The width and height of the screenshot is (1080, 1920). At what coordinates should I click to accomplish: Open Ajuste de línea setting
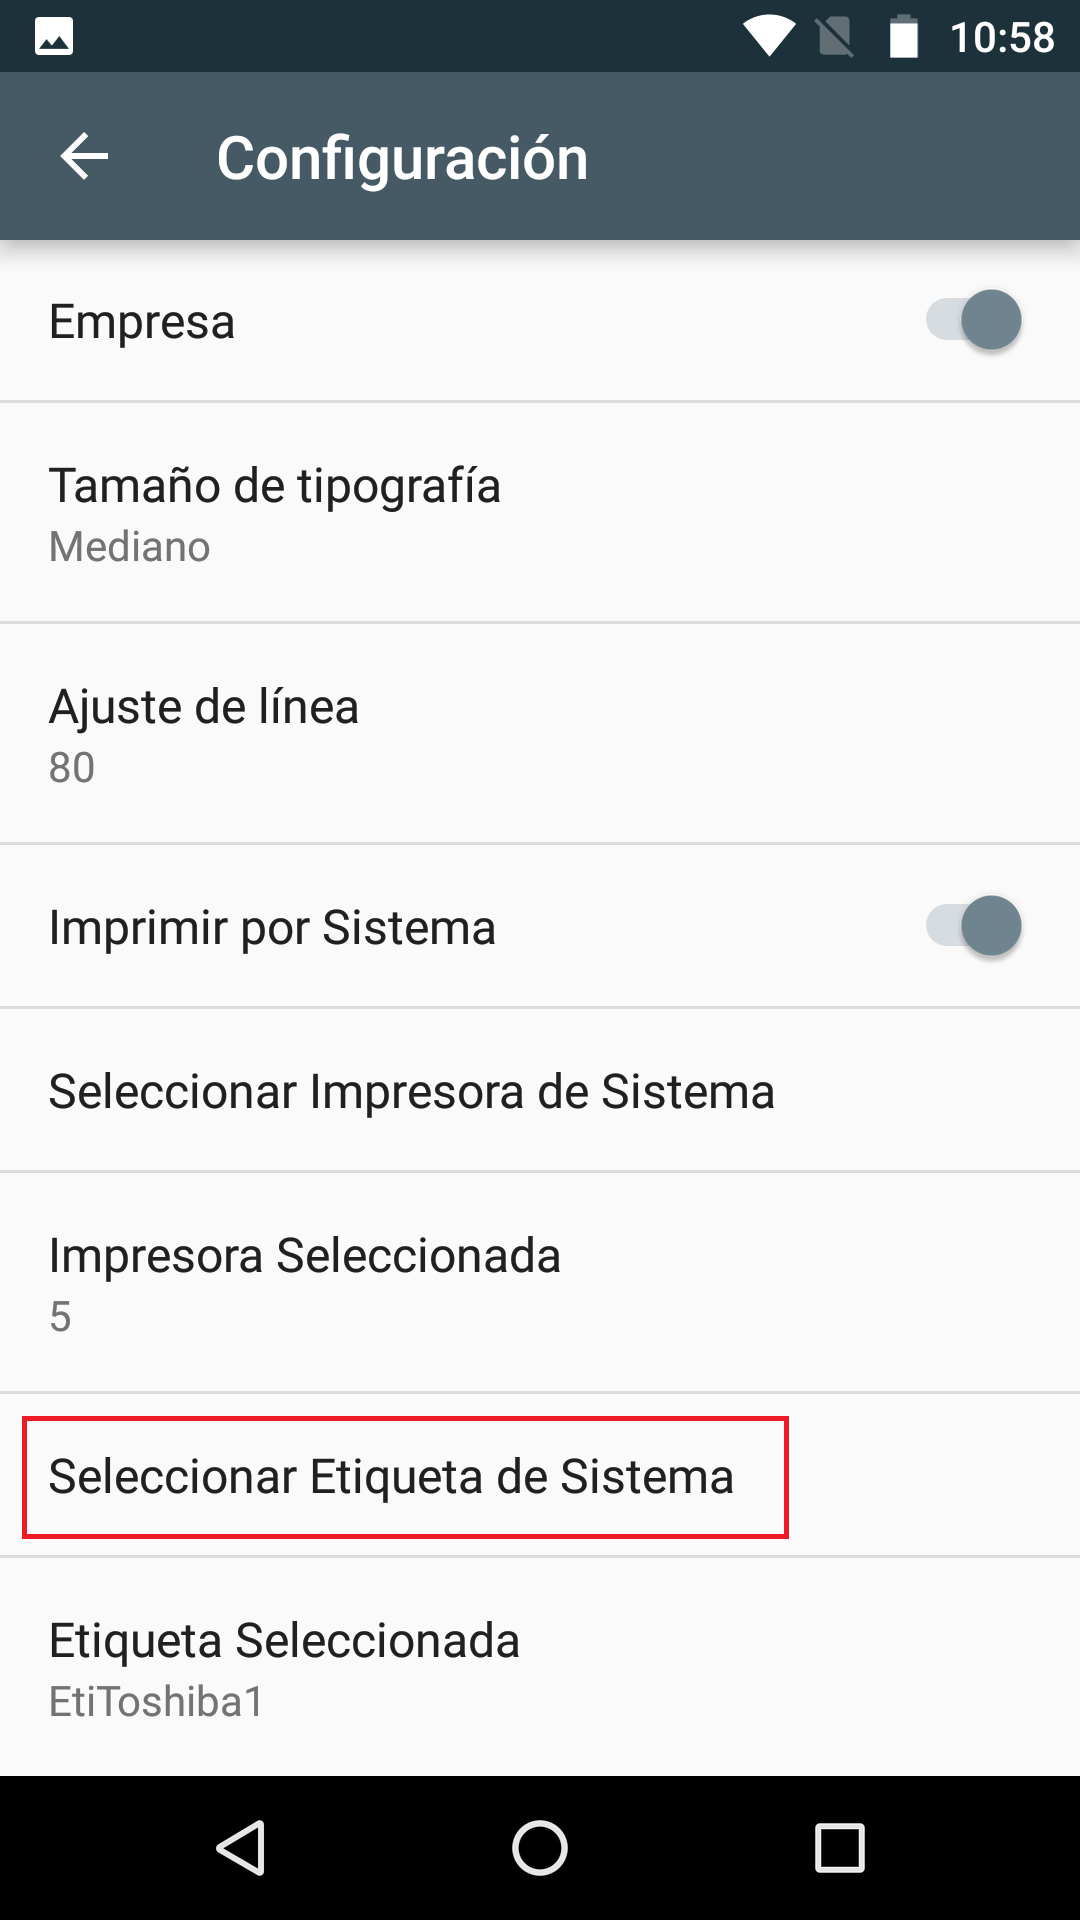204,734
